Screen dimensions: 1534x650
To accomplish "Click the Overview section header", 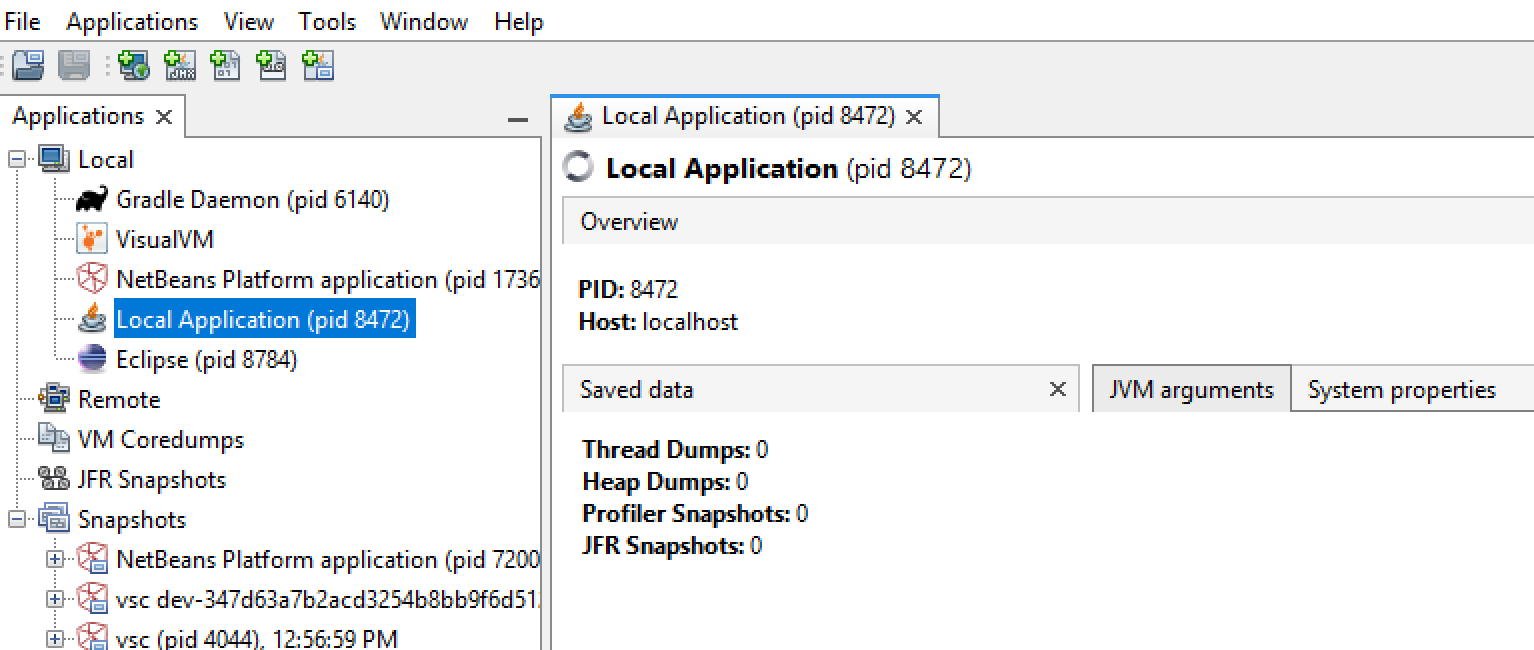I will click(1047, 222).
